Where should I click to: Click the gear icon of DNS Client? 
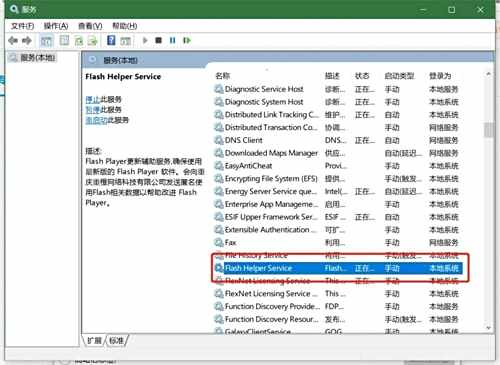(219, 140)
